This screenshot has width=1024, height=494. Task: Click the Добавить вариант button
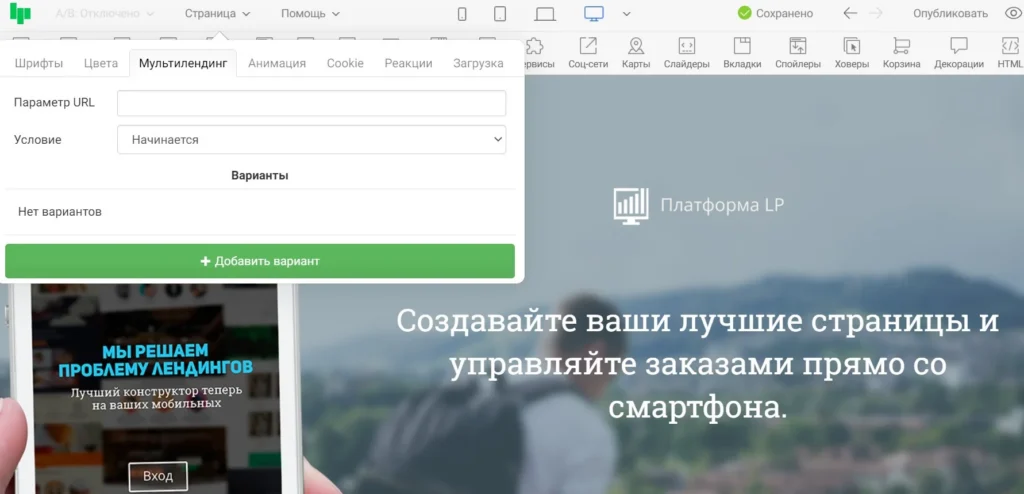pyautogui.click(x=260, y=261)
